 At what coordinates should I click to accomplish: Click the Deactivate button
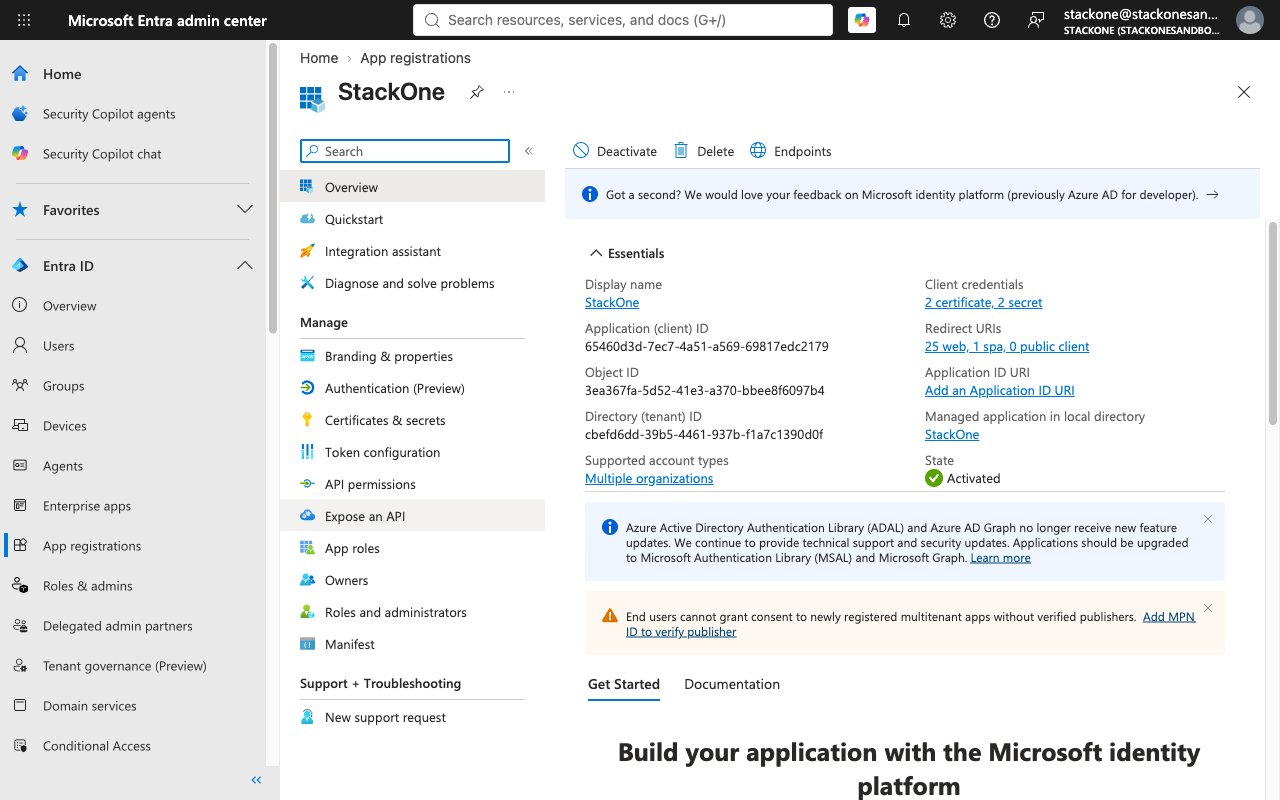(x=615, y=151)
